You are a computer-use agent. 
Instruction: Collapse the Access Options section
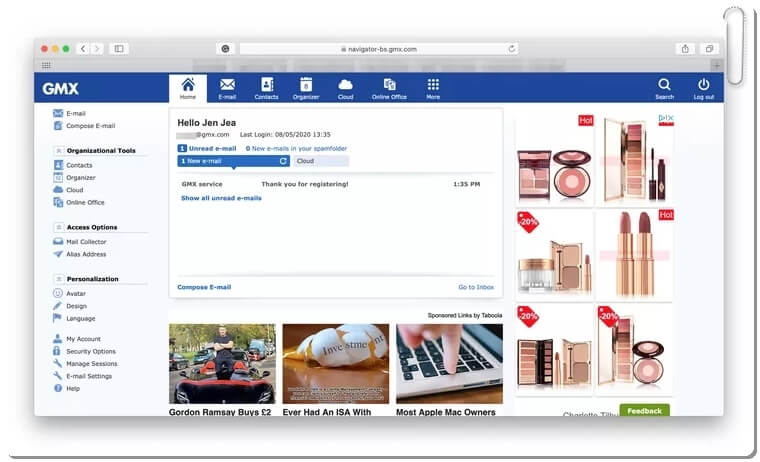(x=59, y=227)
